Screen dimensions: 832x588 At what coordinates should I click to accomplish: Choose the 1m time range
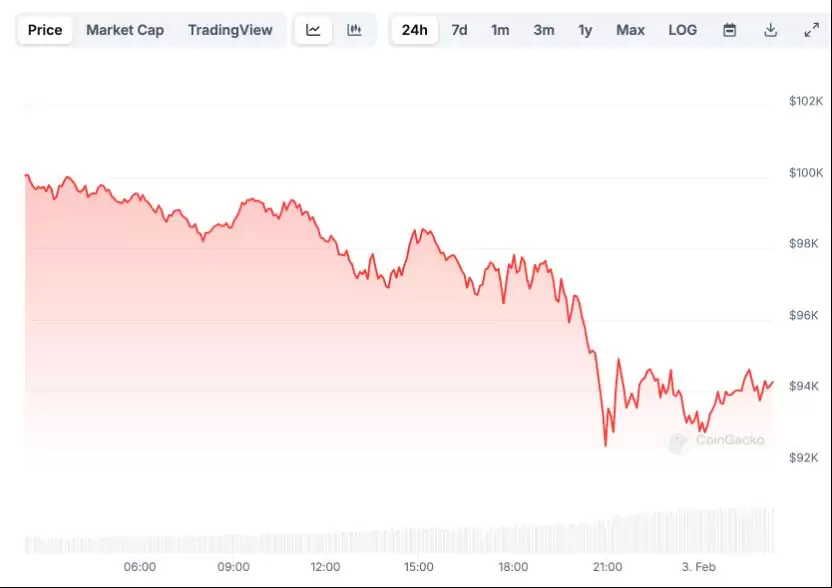pyautogui.click(x=500, y=30)
